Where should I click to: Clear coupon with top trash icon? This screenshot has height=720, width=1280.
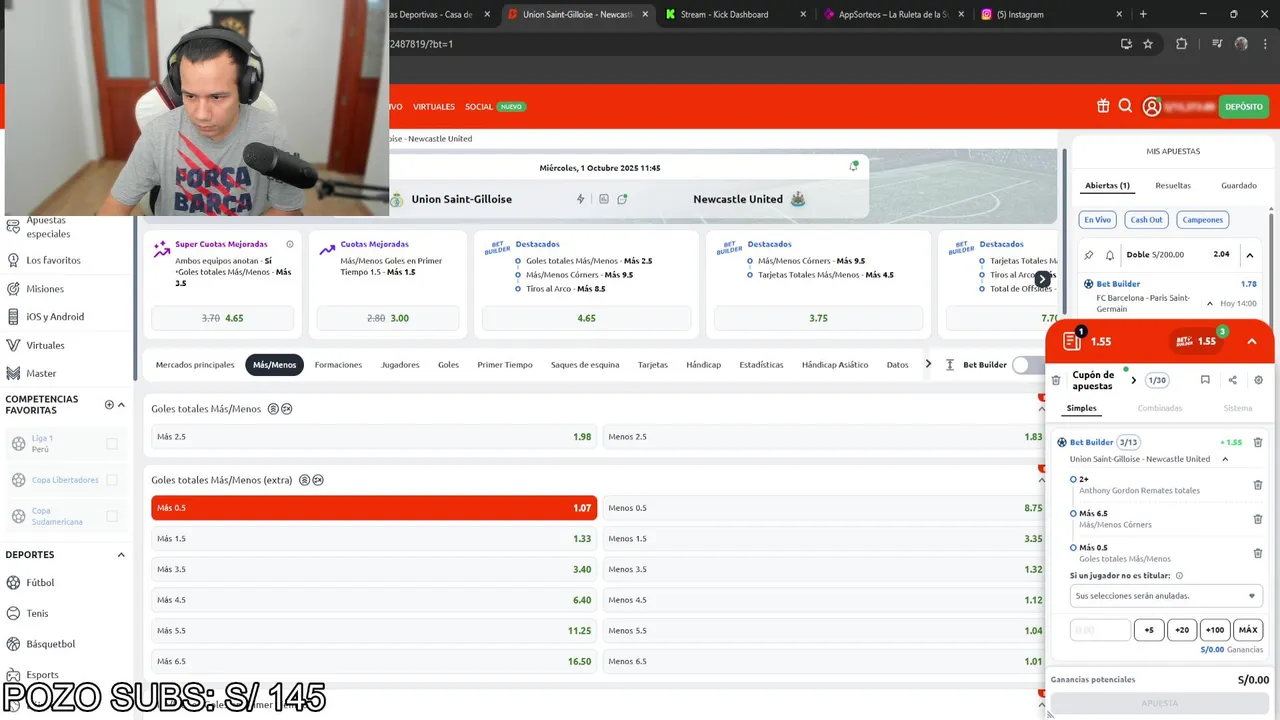[1056, 380]
